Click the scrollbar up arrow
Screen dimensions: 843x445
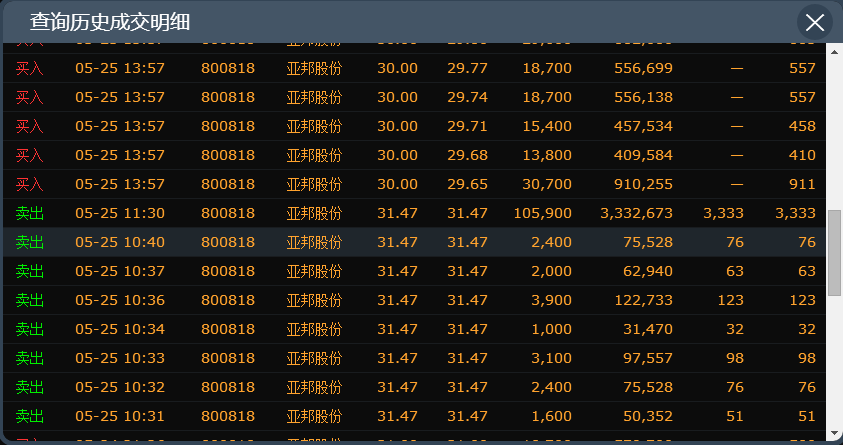[834, 52]
